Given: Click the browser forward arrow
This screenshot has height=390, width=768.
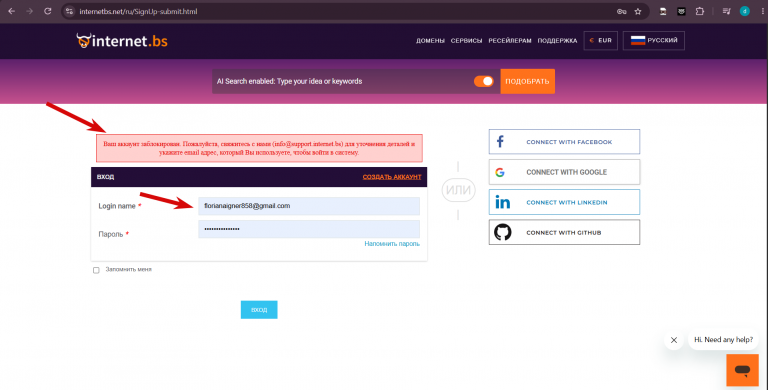Looking at the screenshot, I should tap(29, 11).
